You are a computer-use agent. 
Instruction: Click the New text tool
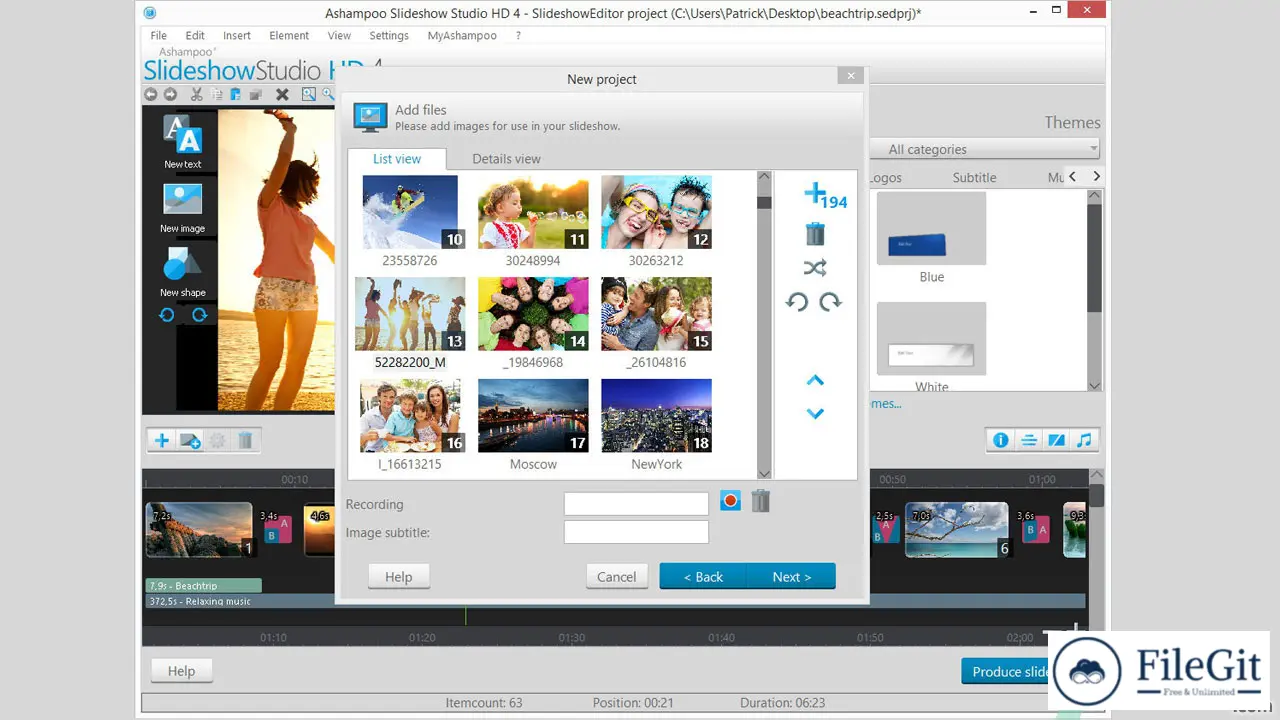pos(183,142)
